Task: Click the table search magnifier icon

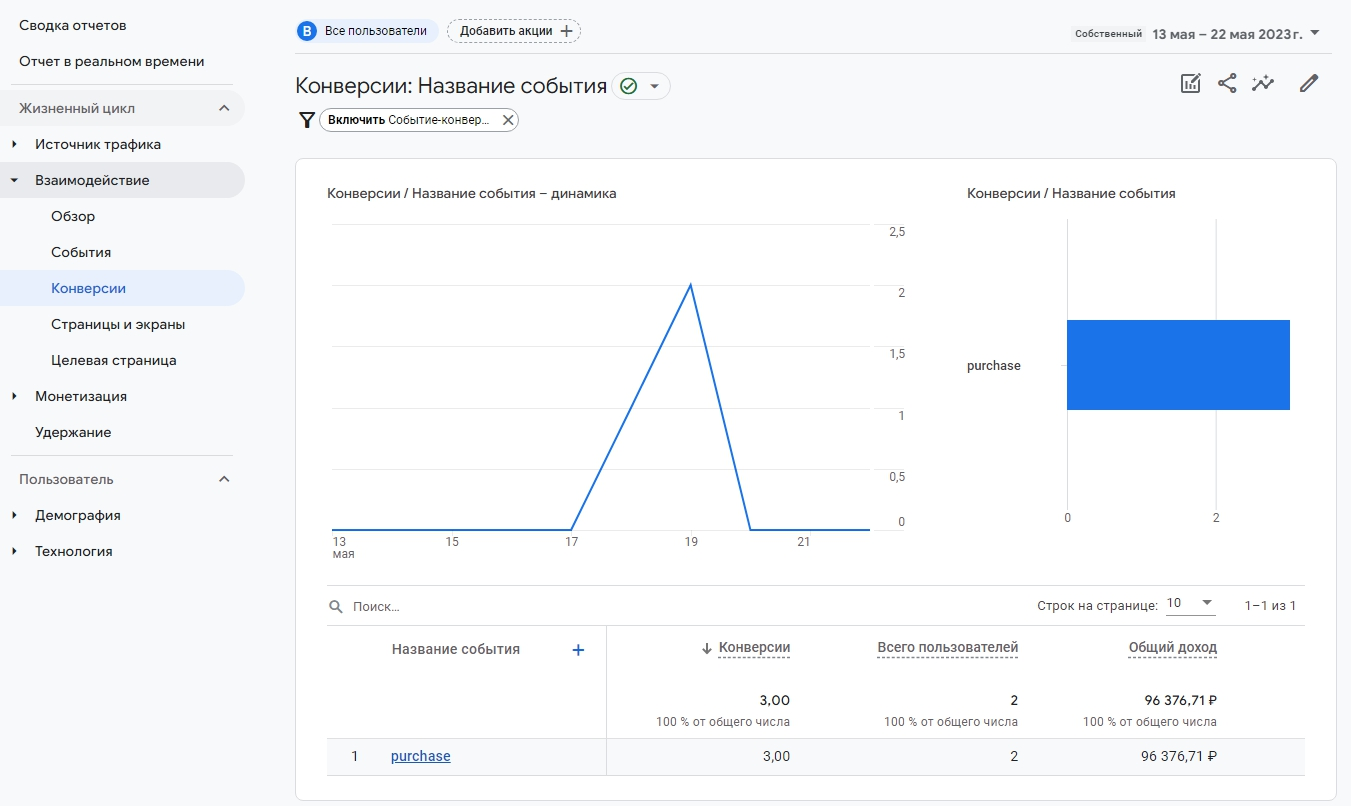Action: [x=336, y=606]
